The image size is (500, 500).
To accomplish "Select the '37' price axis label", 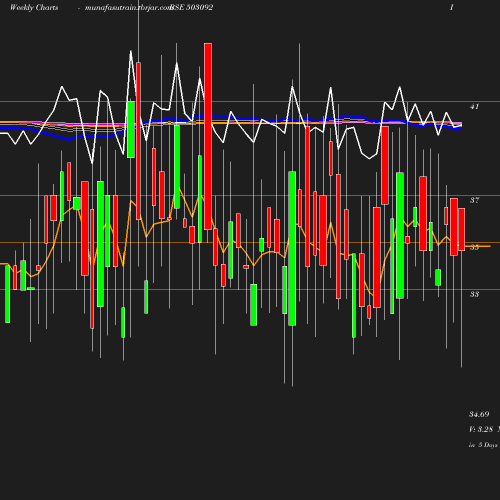I will 474,200.
